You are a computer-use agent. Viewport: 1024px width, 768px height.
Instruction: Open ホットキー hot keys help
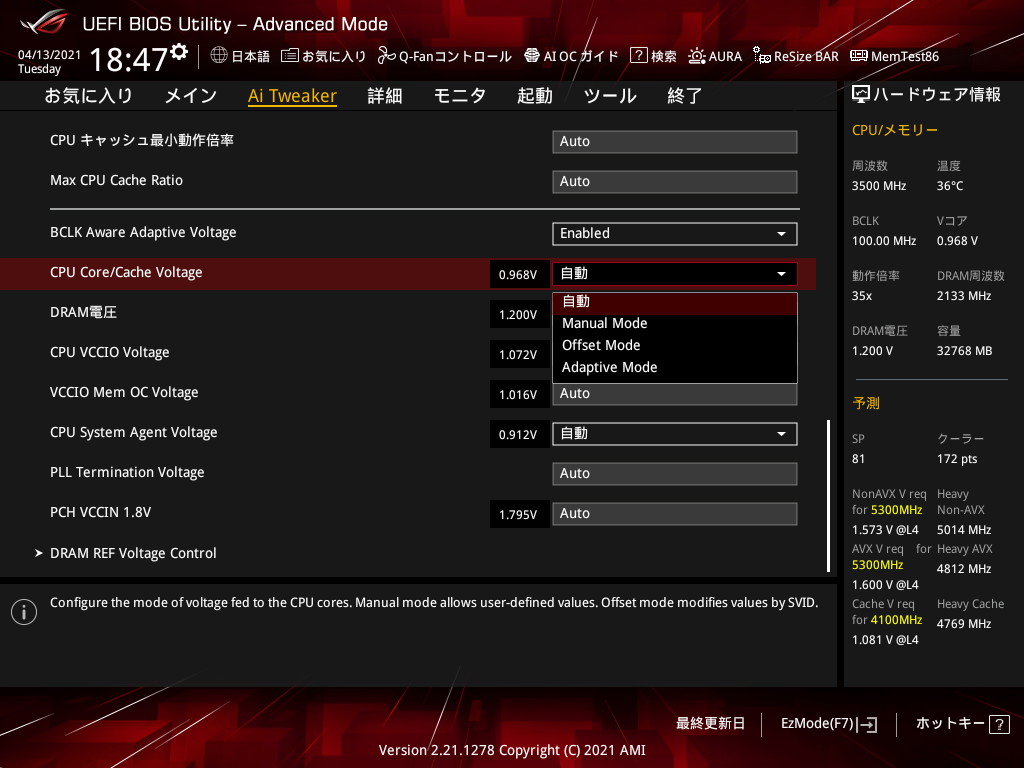(x=962, y=724)
